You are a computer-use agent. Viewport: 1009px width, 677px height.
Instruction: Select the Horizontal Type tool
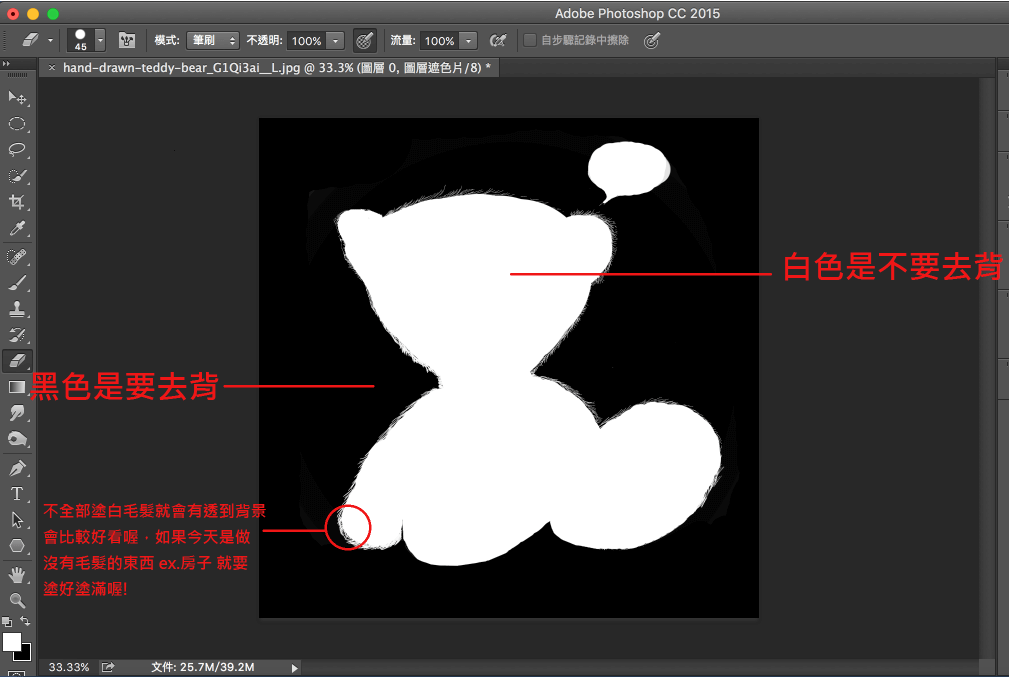click(17, 493)
